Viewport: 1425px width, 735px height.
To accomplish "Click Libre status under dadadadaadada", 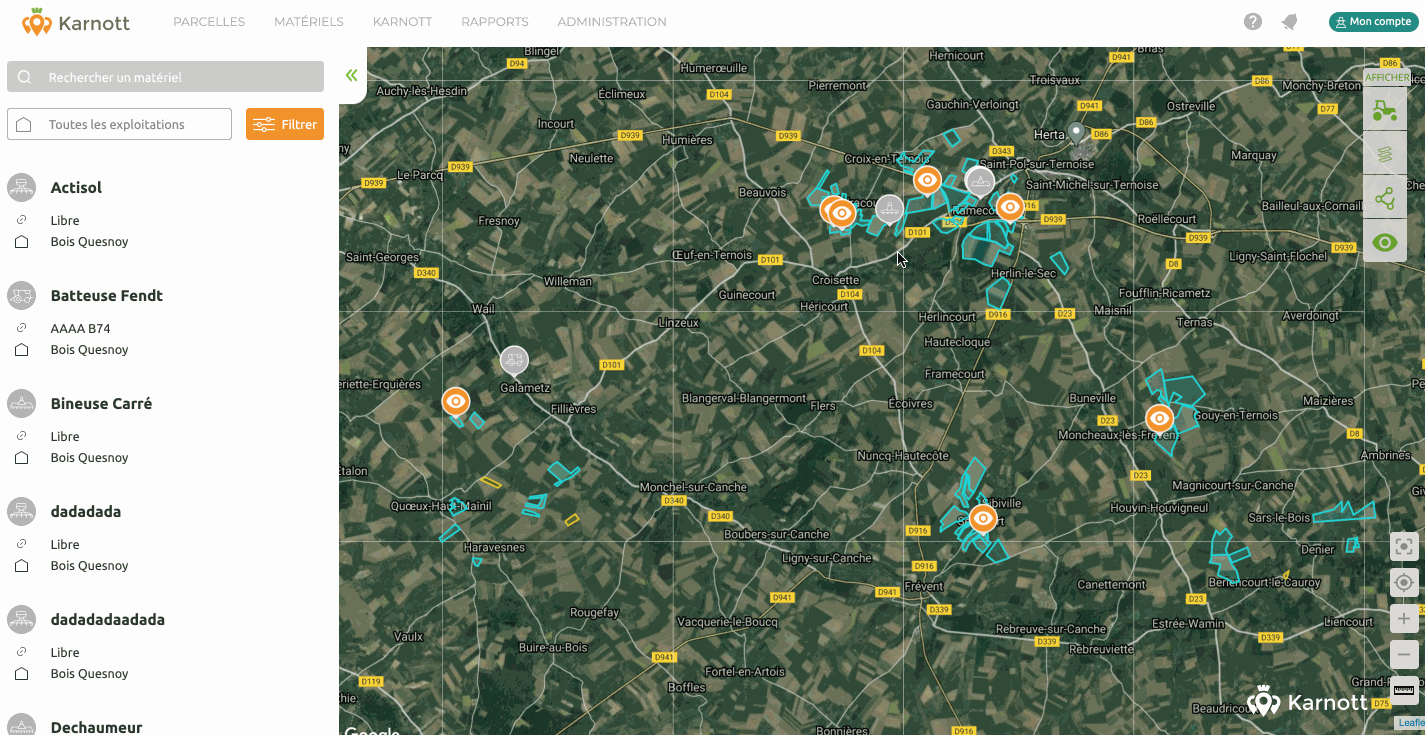I will click(65, 652).
